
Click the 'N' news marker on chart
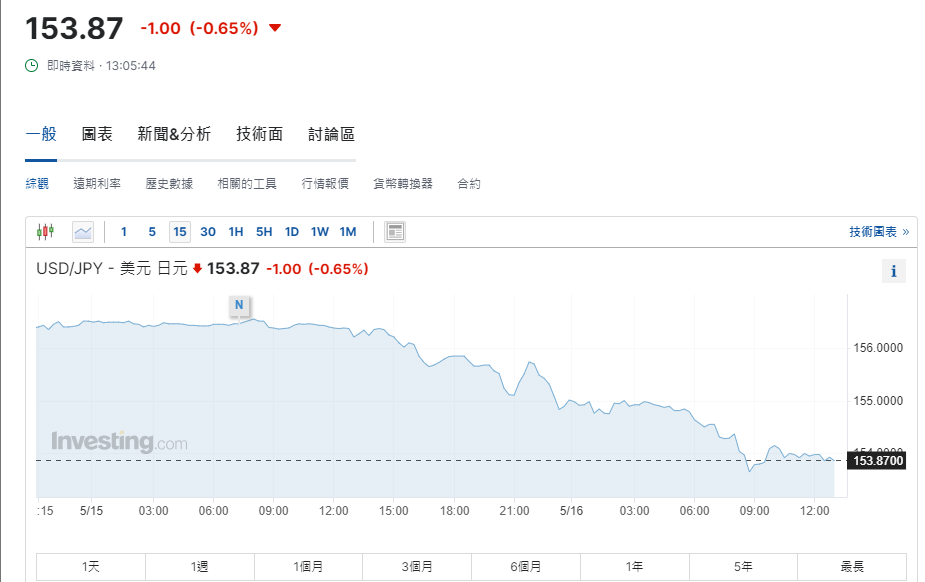coord(239,304)
